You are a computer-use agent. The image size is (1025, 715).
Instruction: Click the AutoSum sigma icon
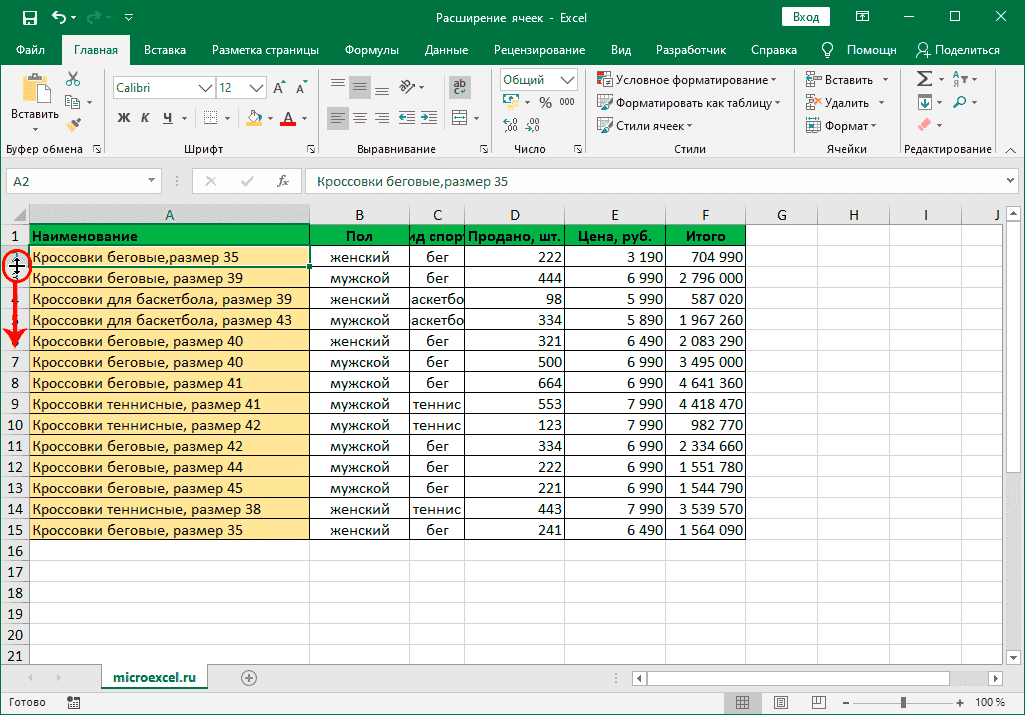924,79
